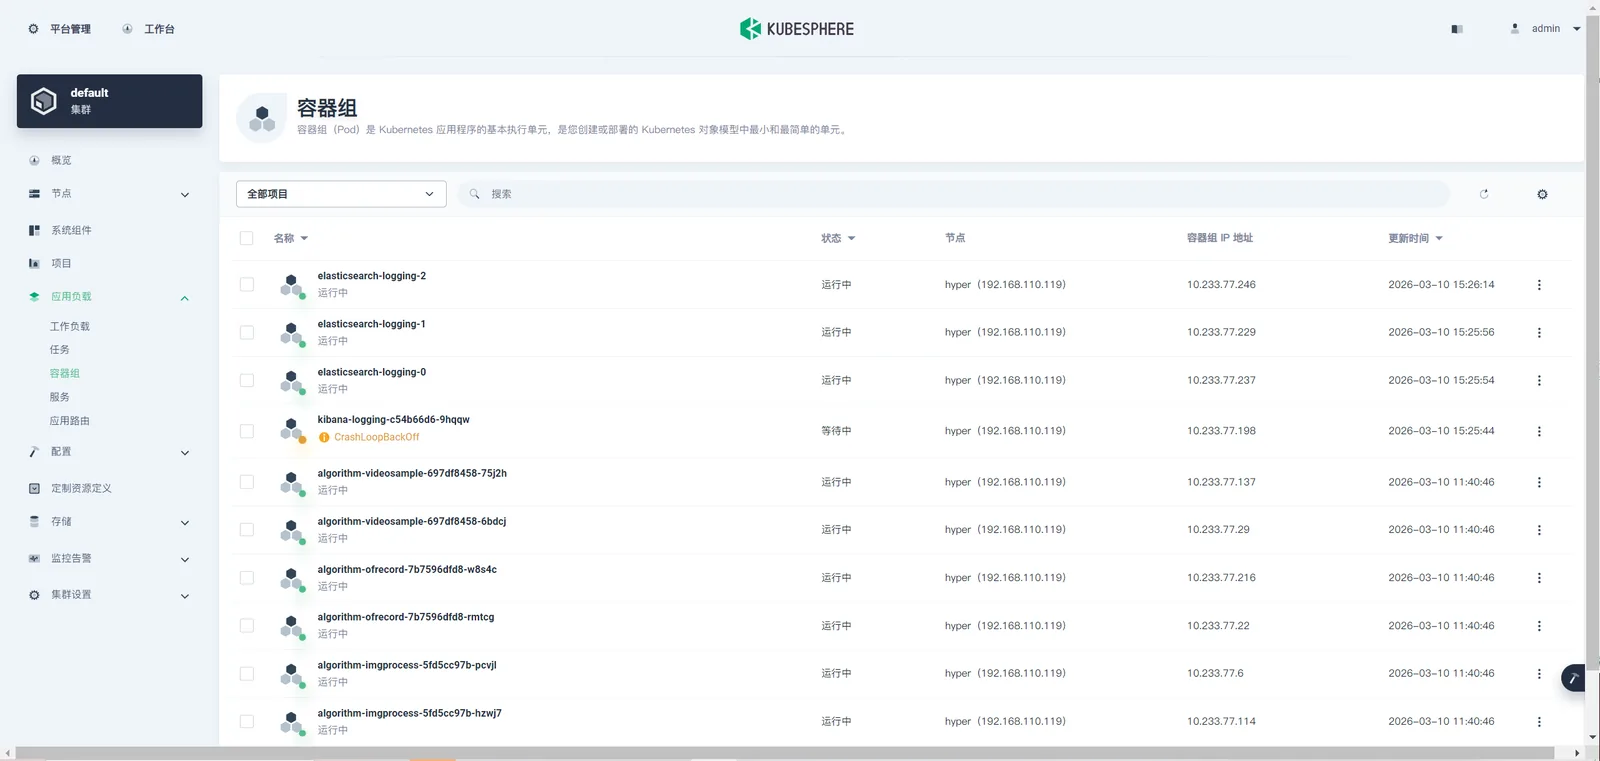Open table column settings gear
Viewport: 1600px width, 761px height.
tap(1542, 194)
